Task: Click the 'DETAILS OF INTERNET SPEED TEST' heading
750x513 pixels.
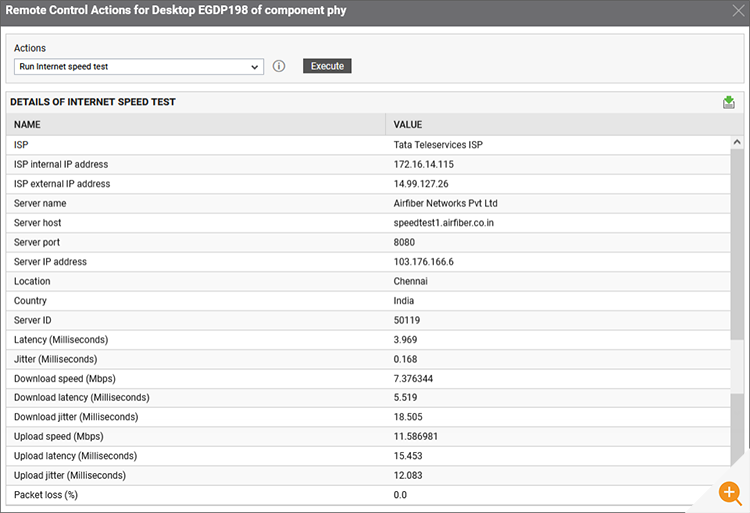Action: (93, 102)
